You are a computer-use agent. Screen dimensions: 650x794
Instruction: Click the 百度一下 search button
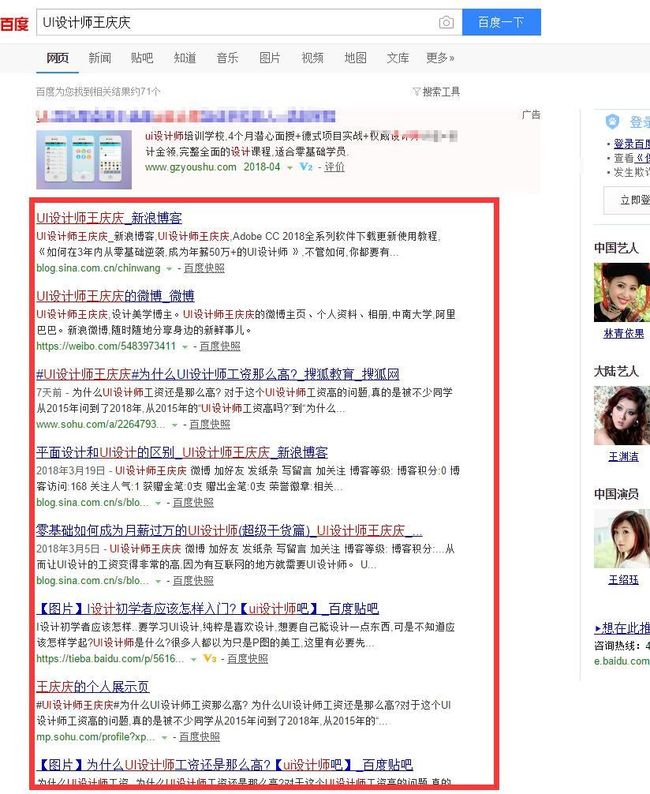pos(501,22)
